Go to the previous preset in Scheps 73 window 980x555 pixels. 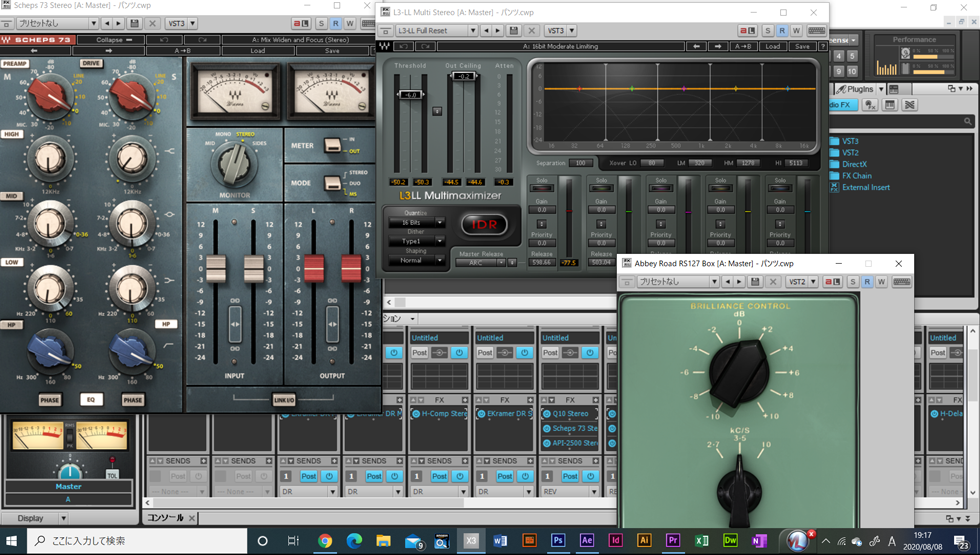(x=106, y=23)
